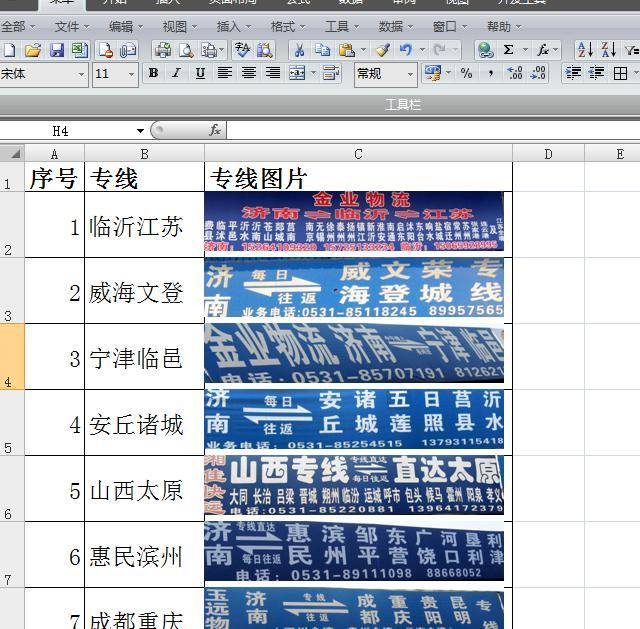Open the 工具 menu
The width and height of the screenshot is (640, 629).
pos(342,27)
